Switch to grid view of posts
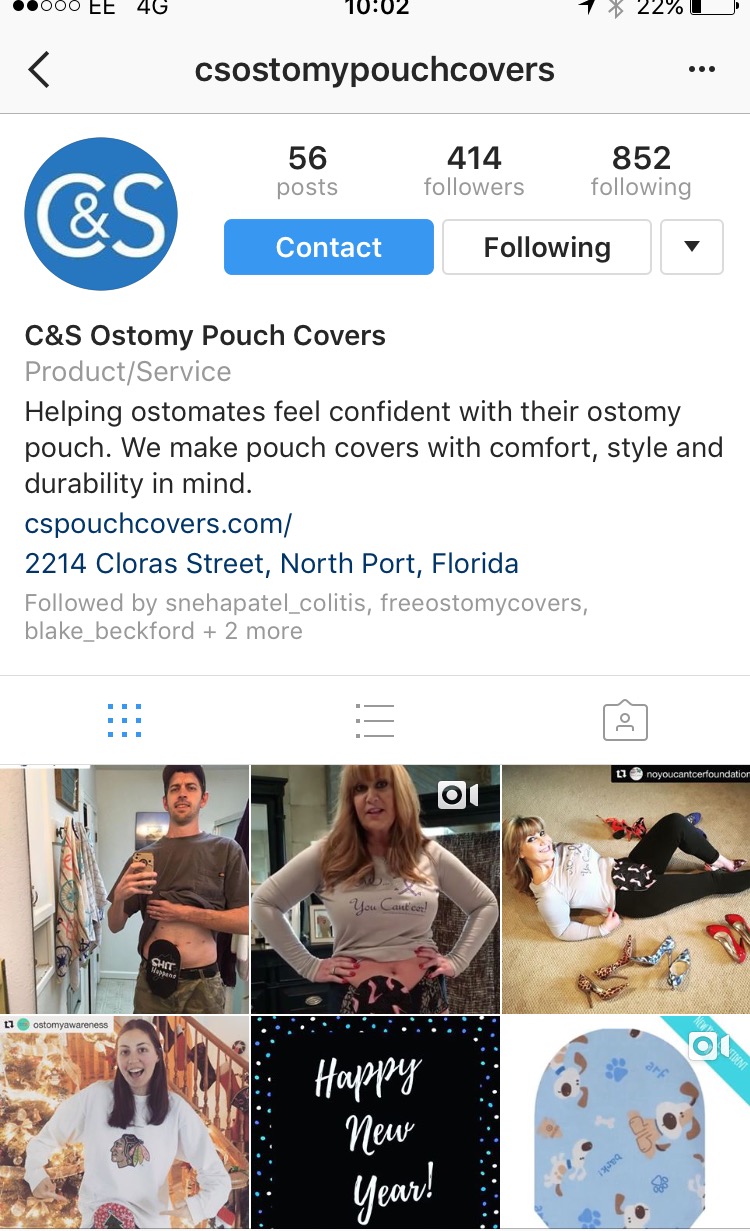The width and height of the screenshot is (750, 1231). [x=124, y=720]
